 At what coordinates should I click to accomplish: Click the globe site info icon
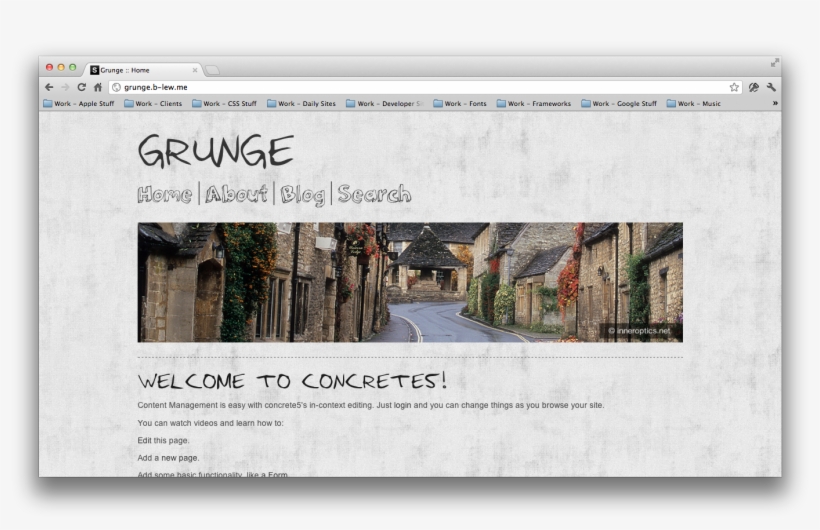point(117,87)
